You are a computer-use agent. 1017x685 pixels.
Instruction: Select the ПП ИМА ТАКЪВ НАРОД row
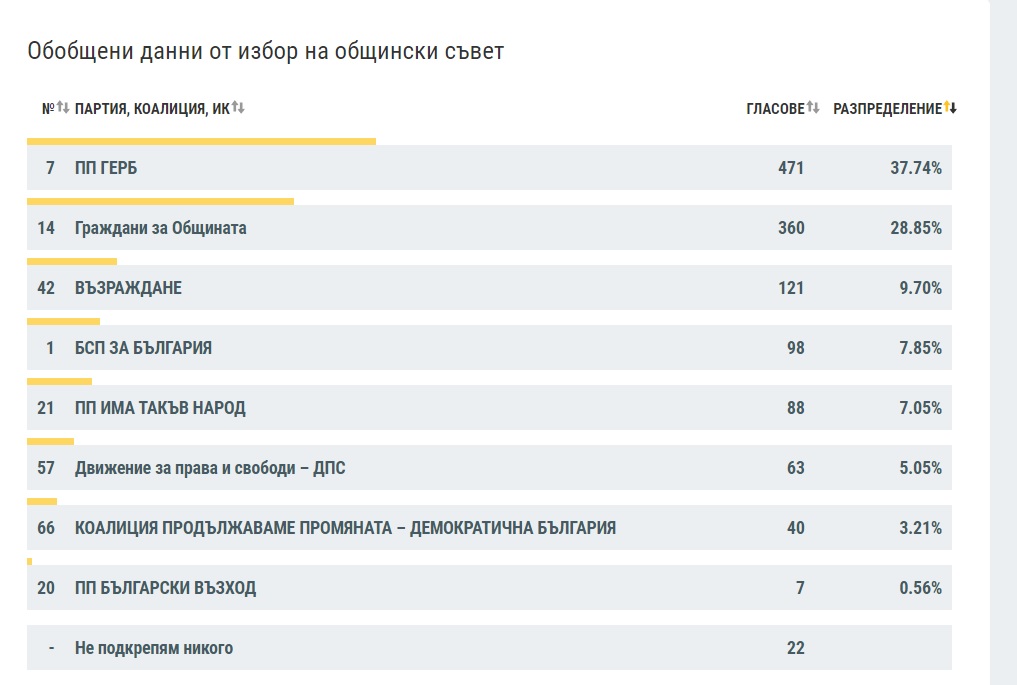pos(489,407)
